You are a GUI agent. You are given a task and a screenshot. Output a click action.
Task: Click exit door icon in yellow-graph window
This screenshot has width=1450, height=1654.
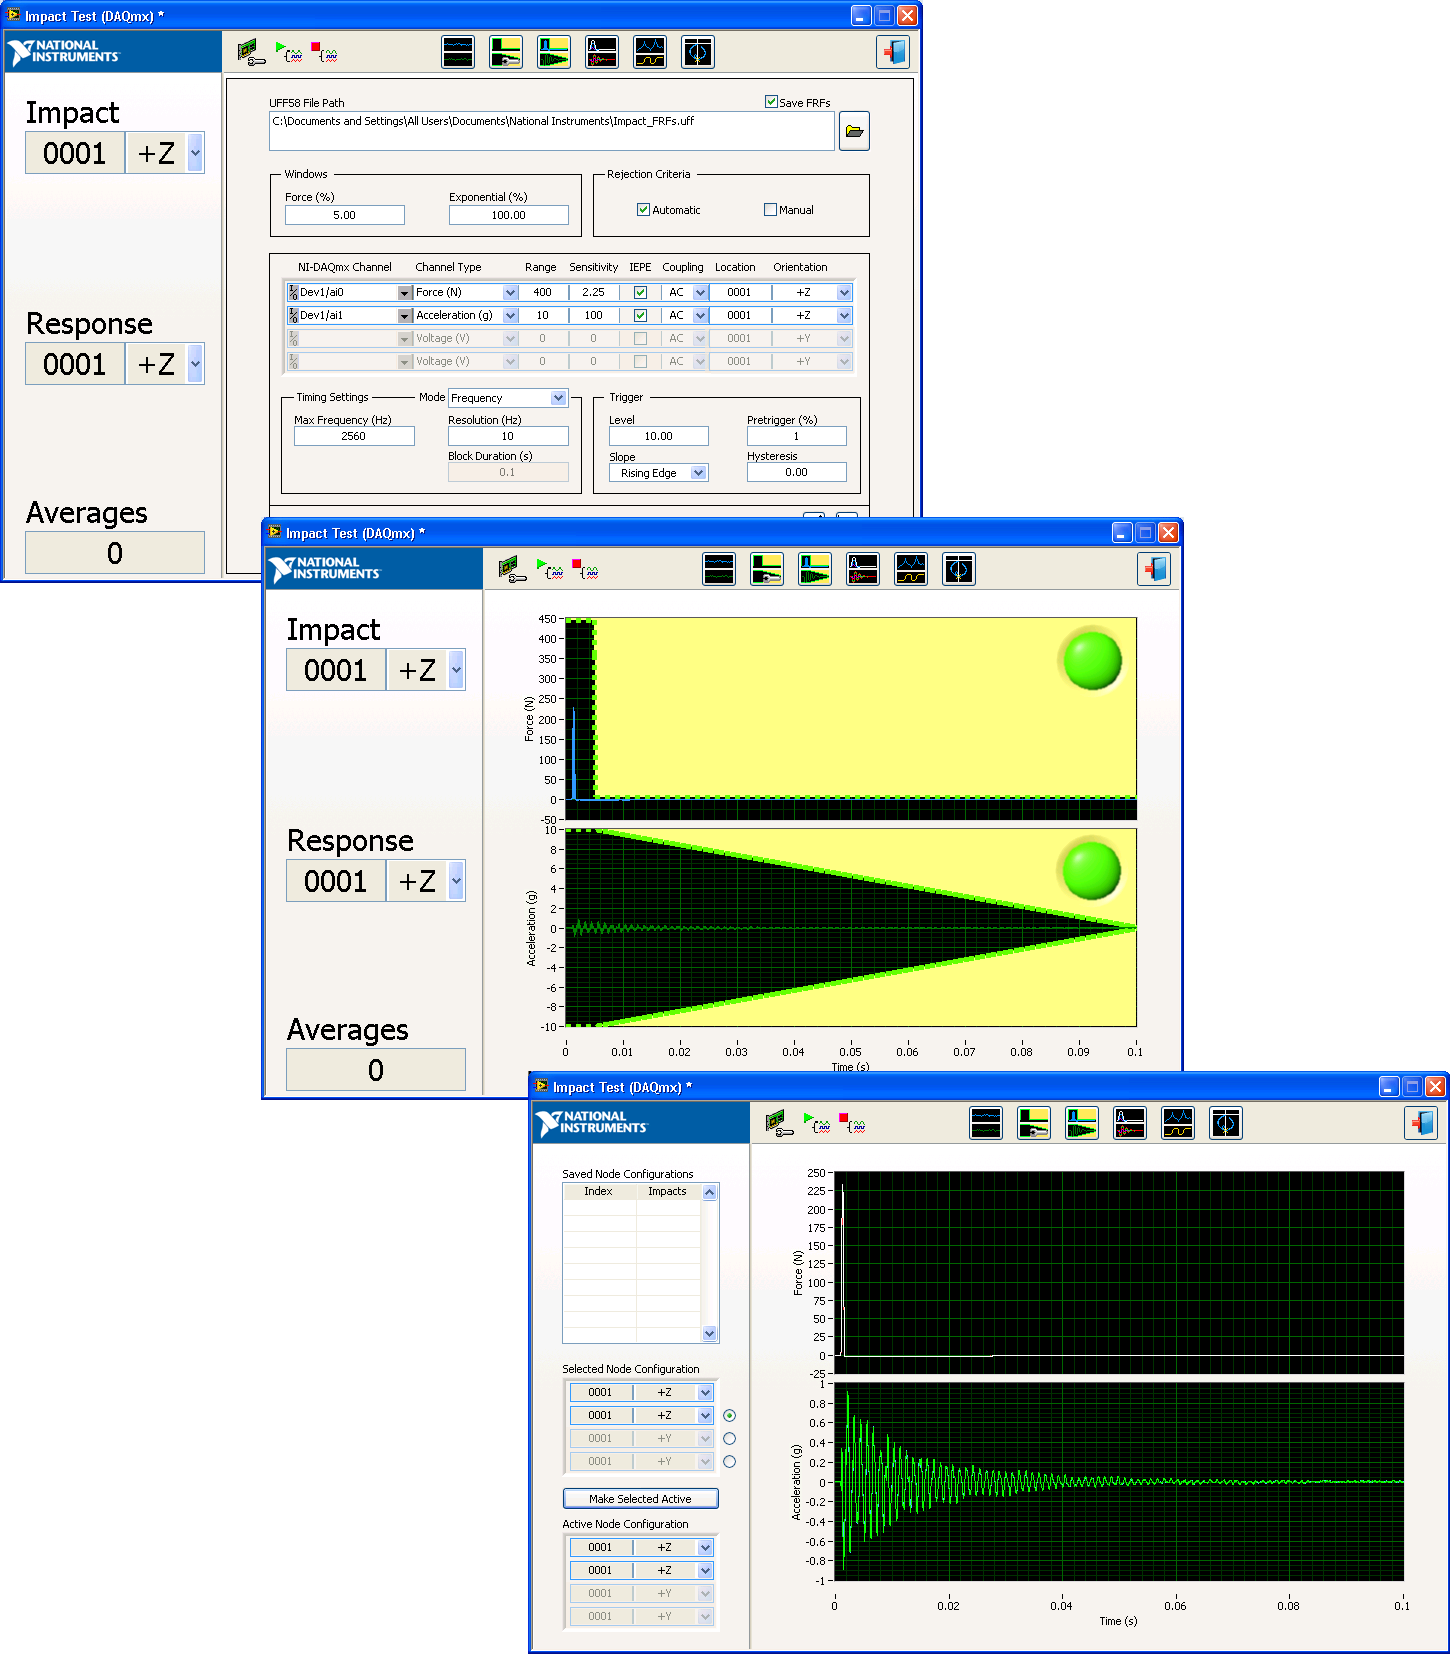click(1154, 569)
